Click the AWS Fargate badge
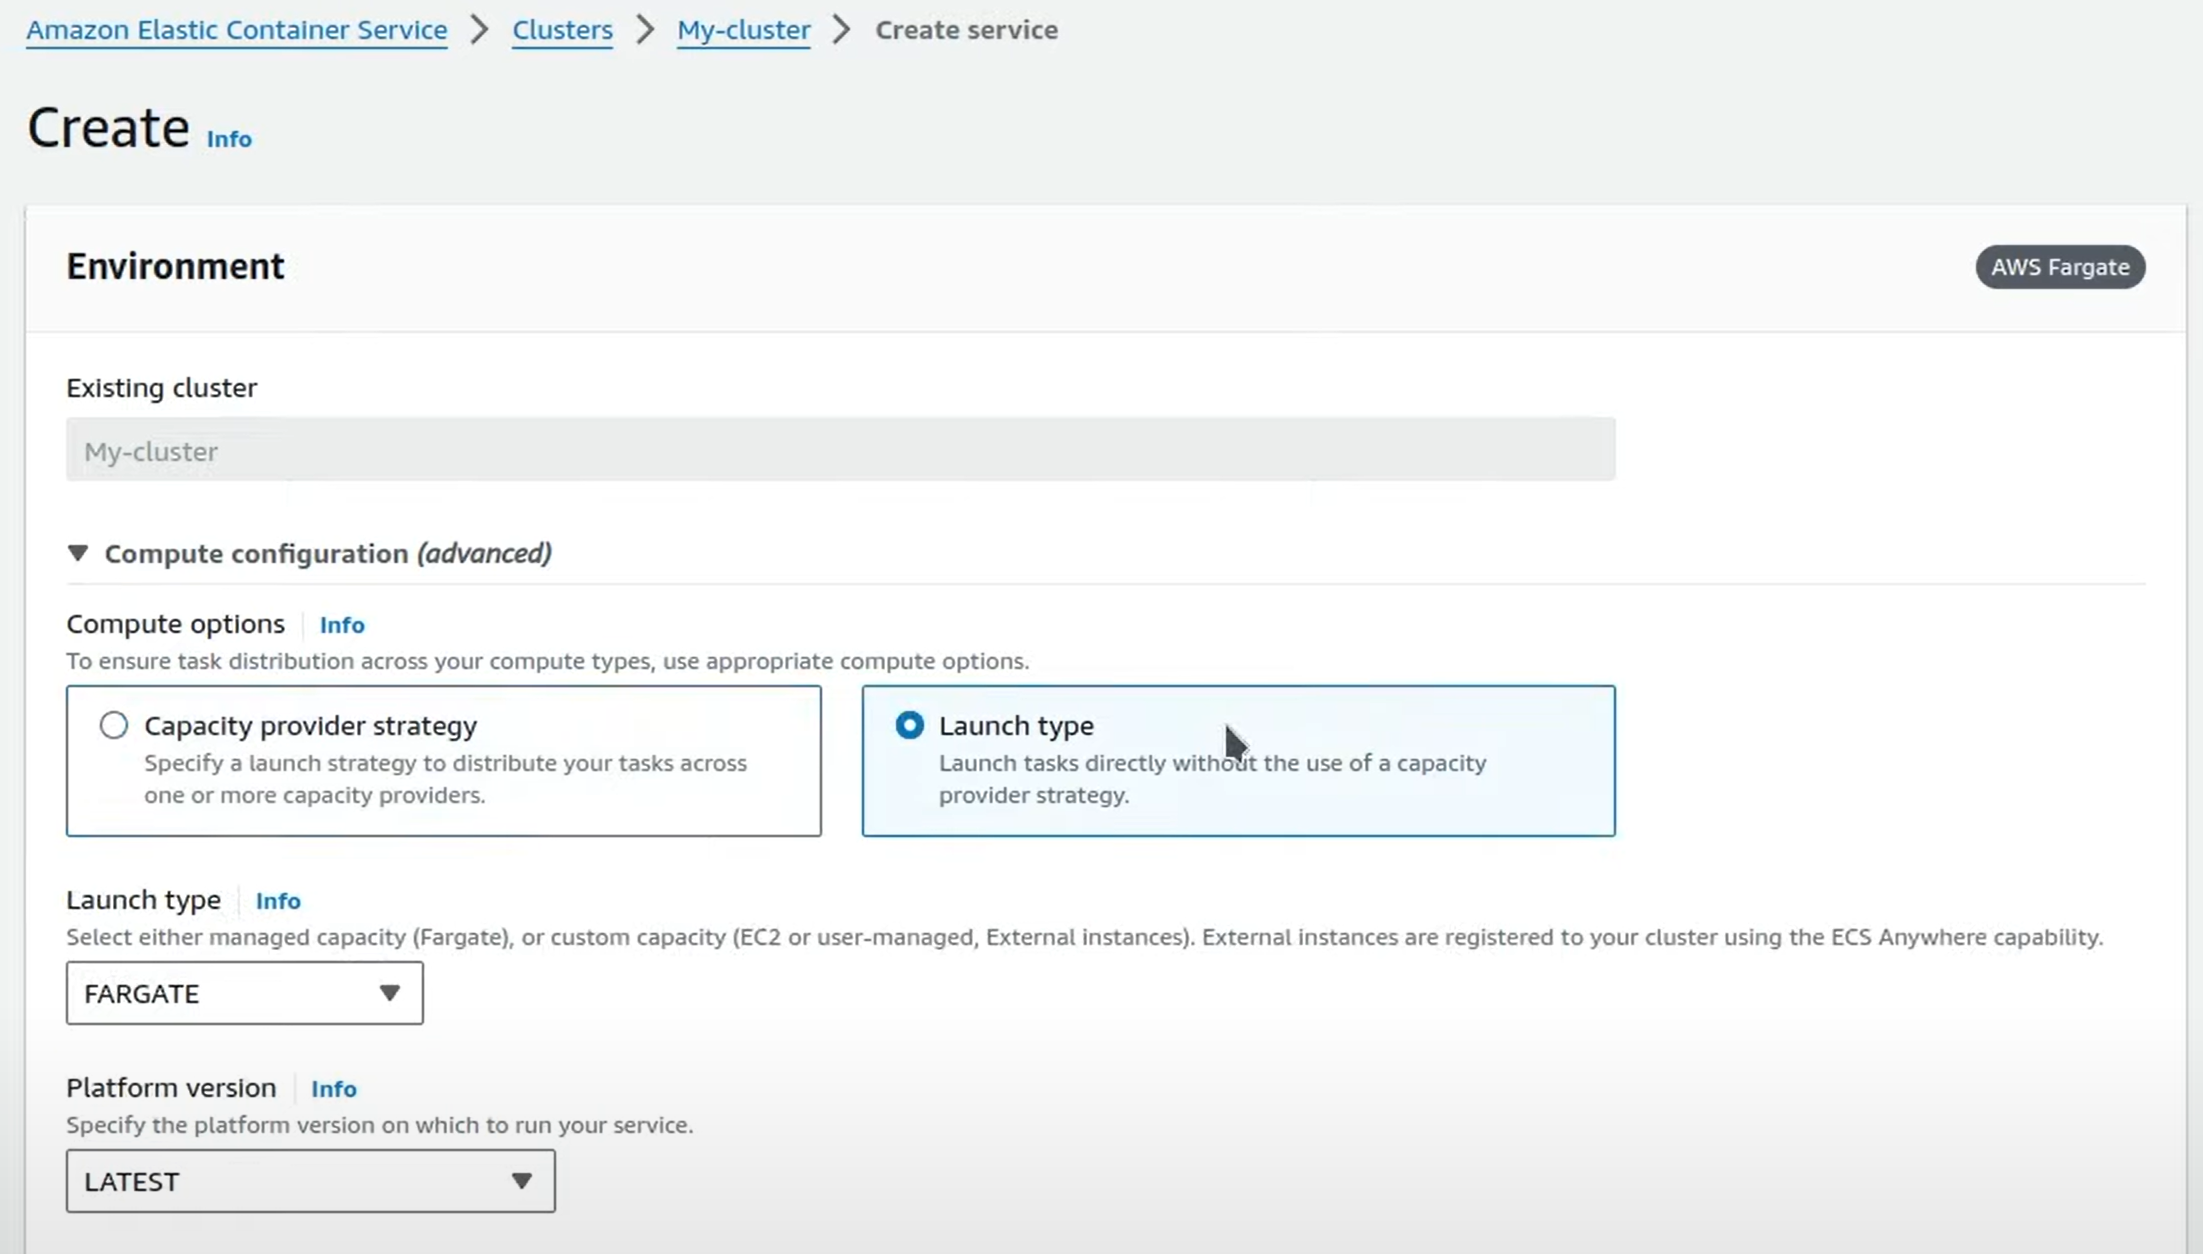The image size is (2203, 1254). (x=2059, y=267)
